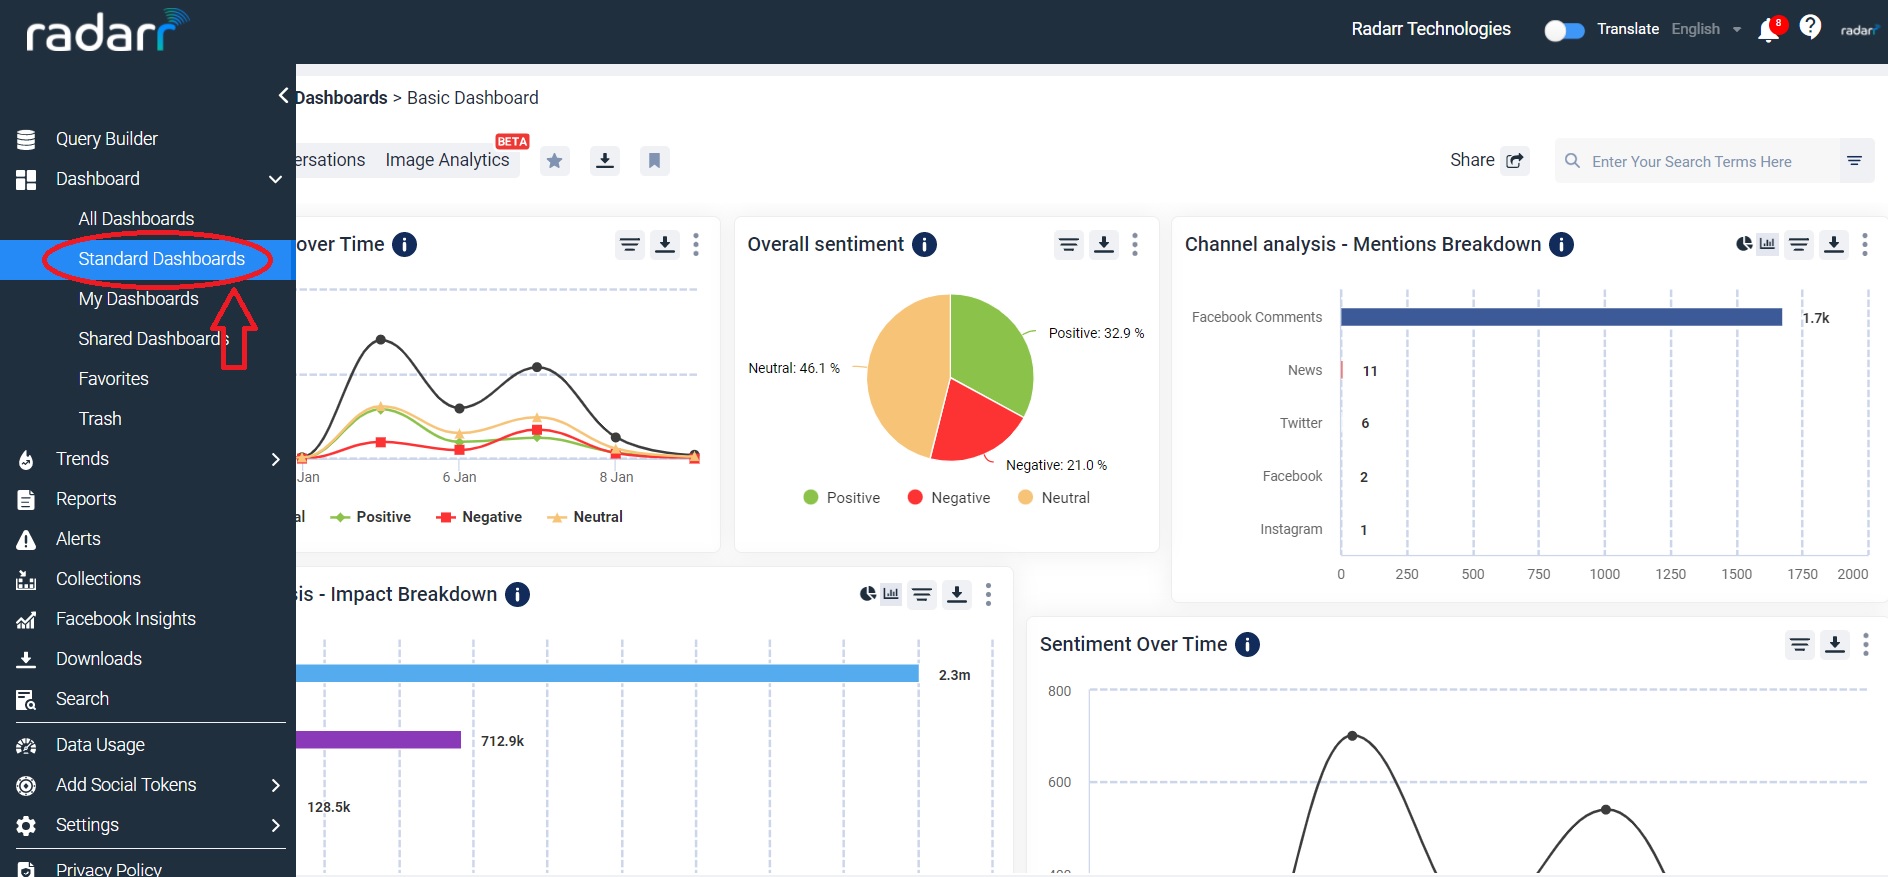Viewport: 1888px width, 877px height.
Task: Switch to Image Analytics tab
Action: [447, 160]
